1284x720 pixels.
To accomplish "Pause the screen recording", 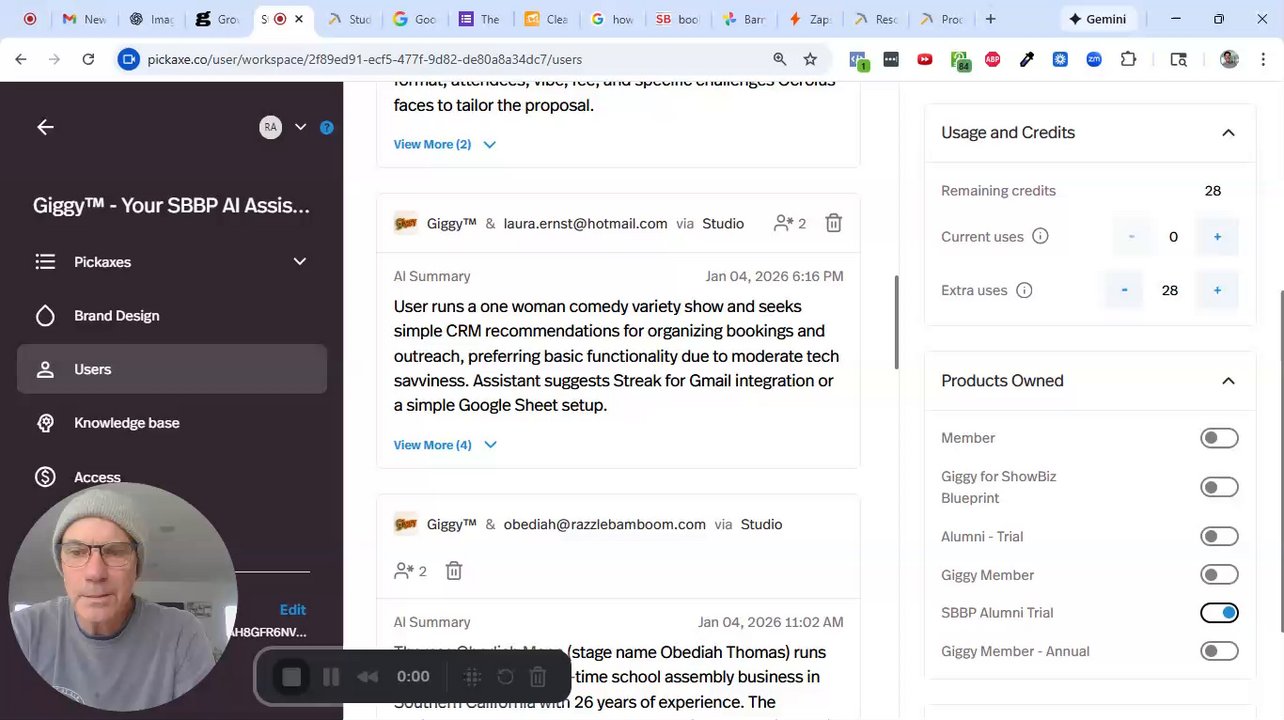I will (331, 677).
